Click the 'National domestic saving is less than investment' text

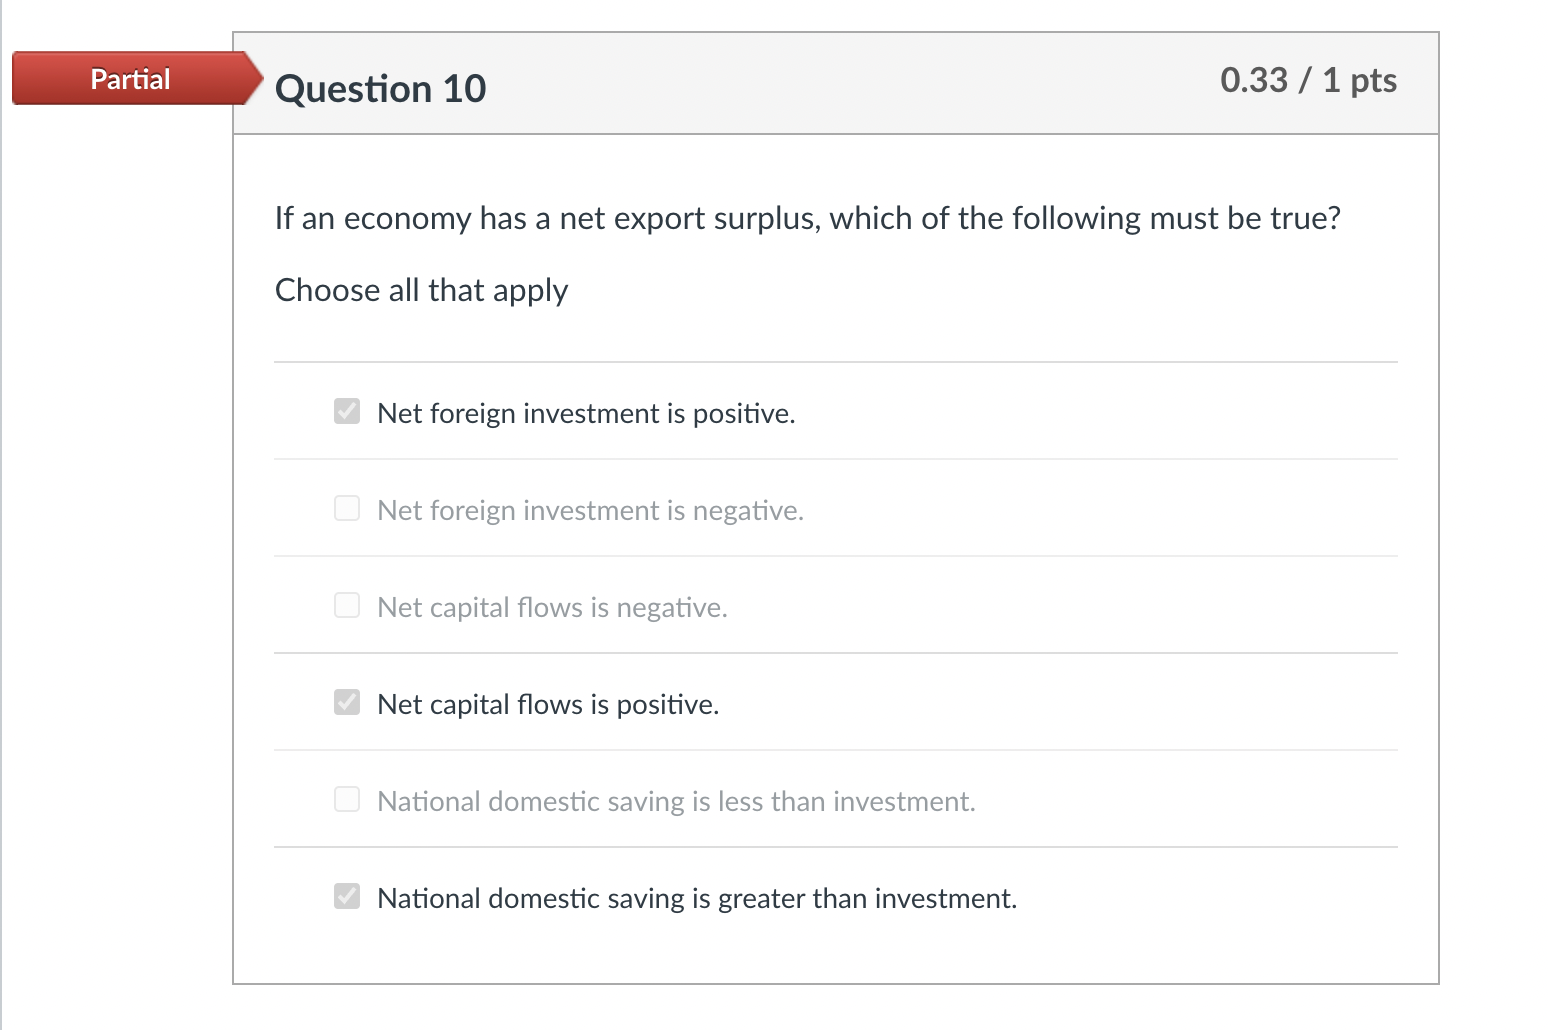tap(675, 801)
